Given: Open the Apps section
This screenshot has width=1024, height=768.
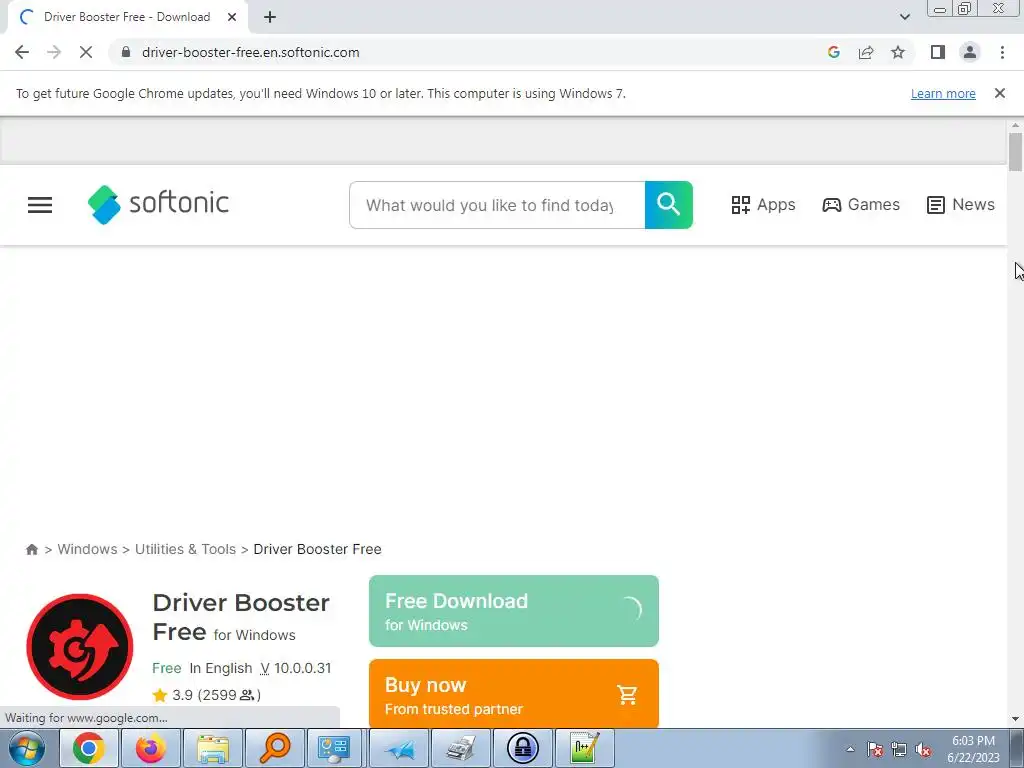Looking at the screenshot, I should coord(763,204).
